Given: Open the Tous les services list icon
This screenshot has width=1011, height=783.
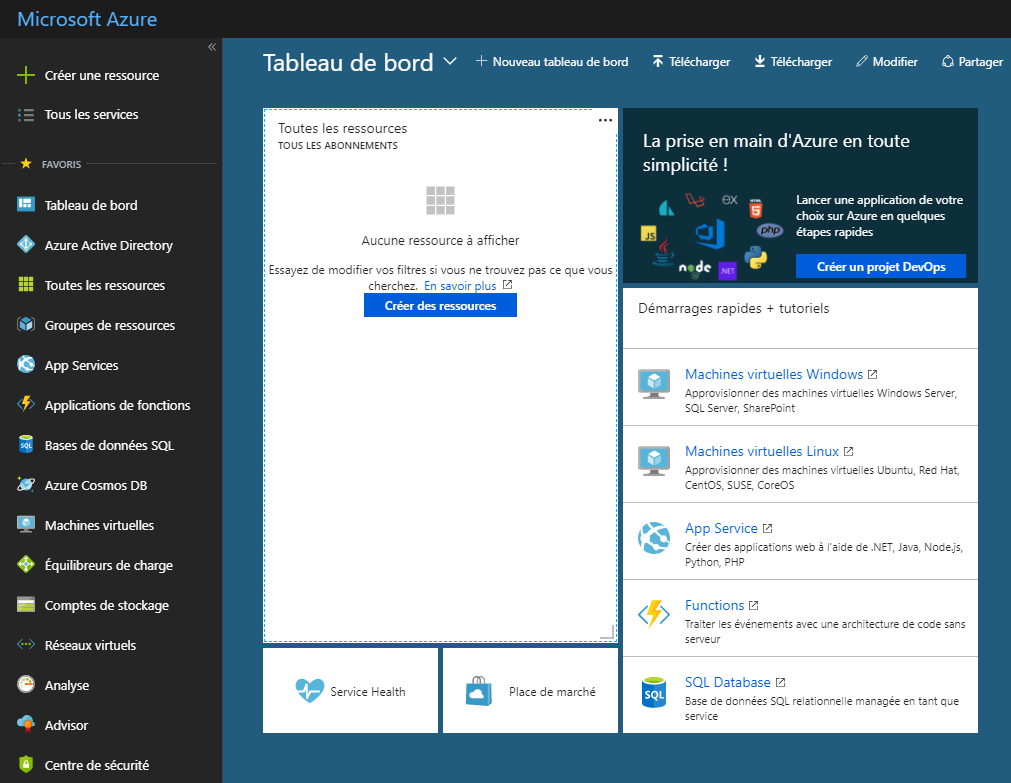Looking at the screenshot, I should tap(26, 115).
